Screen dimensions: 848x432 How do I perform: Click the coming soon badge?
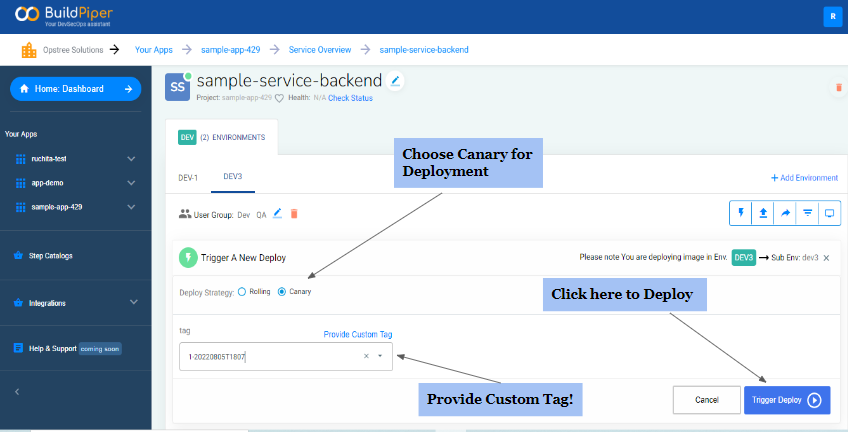[x=100, y=349]
